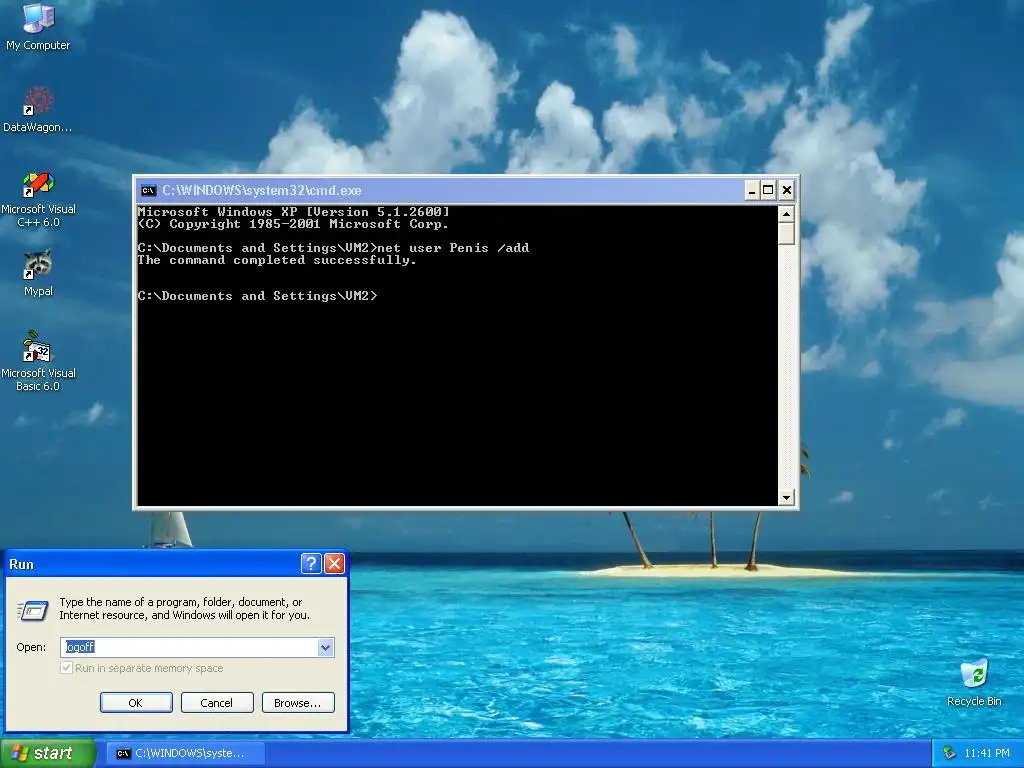Click OK in the Run dialog
Screen dimensions: 1024x768
pos(136,703)
